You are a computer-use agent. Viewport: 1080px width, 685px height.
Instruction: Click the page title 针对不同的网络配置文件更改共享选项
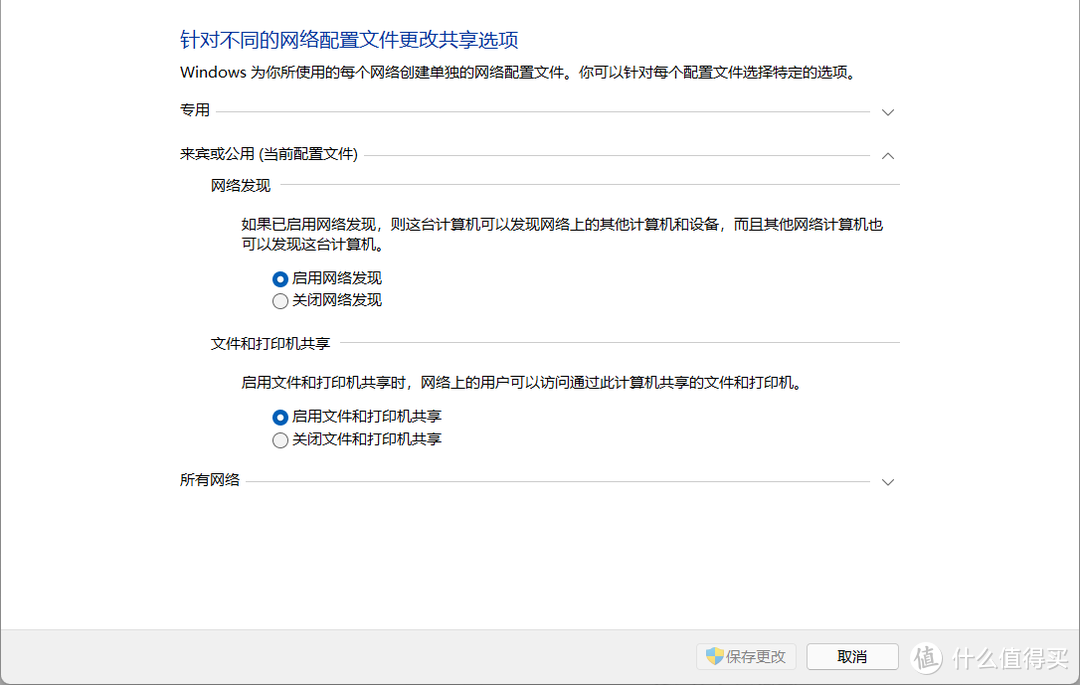coord(349,40)
